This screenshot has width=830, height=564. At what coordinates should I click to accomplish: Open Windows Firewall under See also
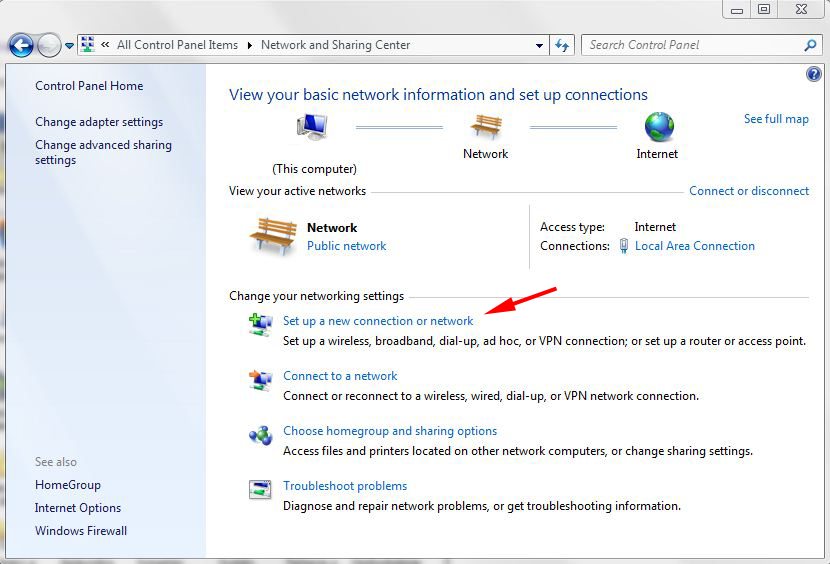click(x=81, y=531)
